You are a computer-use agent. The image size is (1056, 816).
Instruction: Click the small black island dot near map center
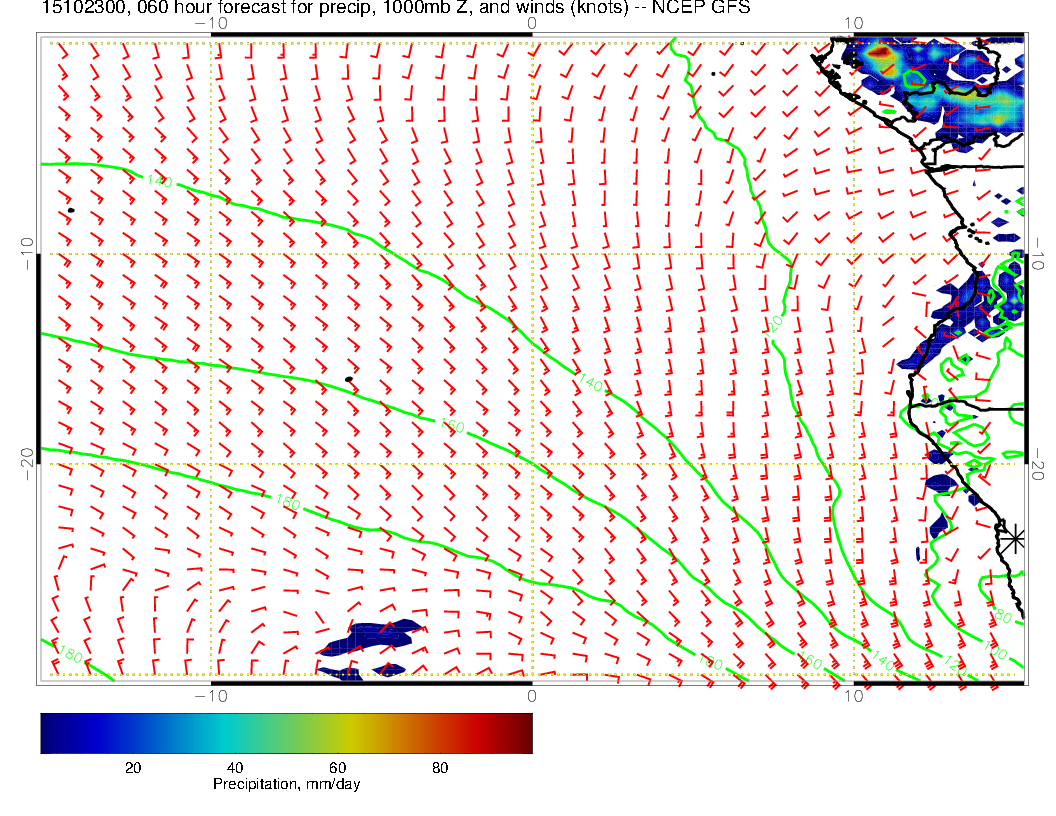348,379
